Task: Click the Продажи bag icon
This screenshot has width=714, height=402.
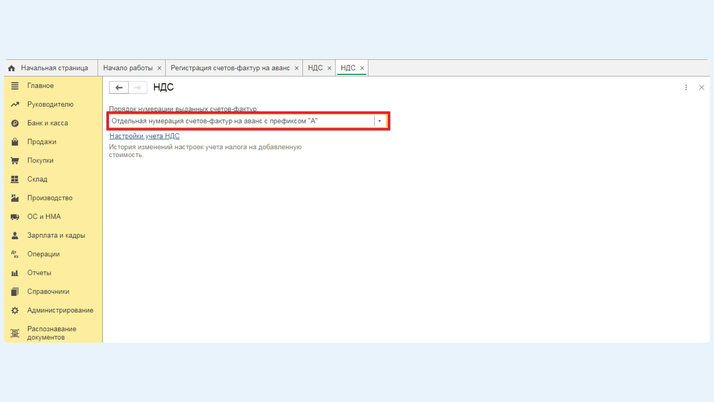Action: (15, 142)
